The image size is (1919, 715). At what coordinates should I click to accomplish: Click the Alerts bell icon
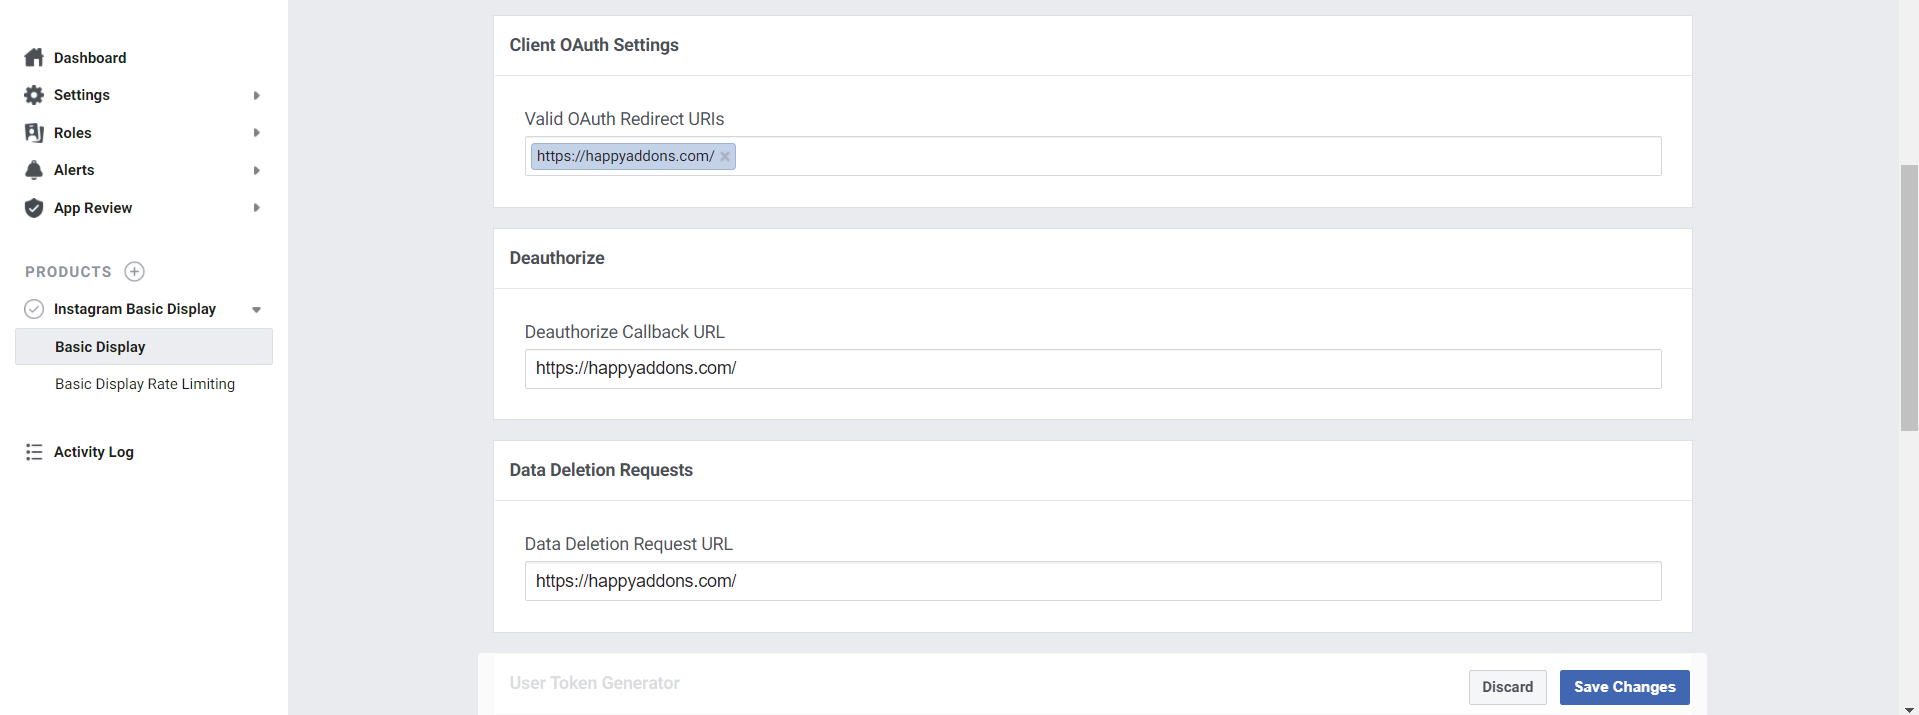[x=34, y=170]
